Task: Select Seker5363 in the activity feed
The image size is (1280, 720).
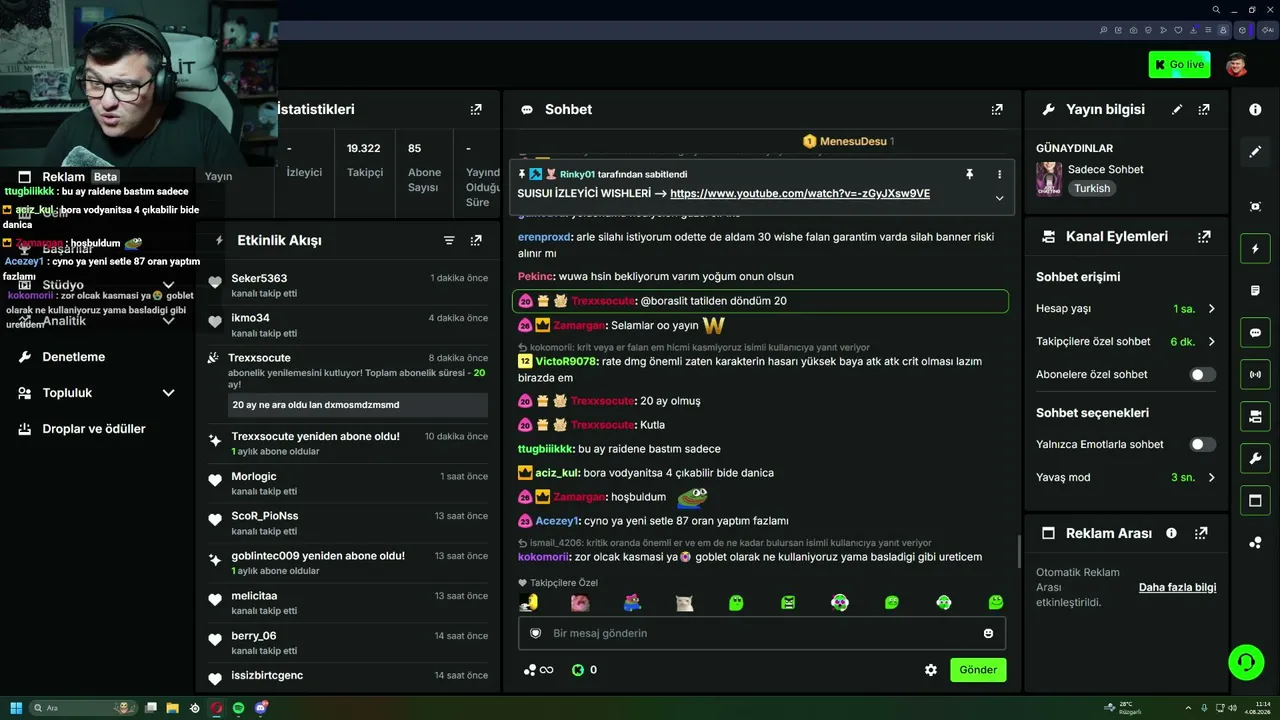Action: point(259,278)
